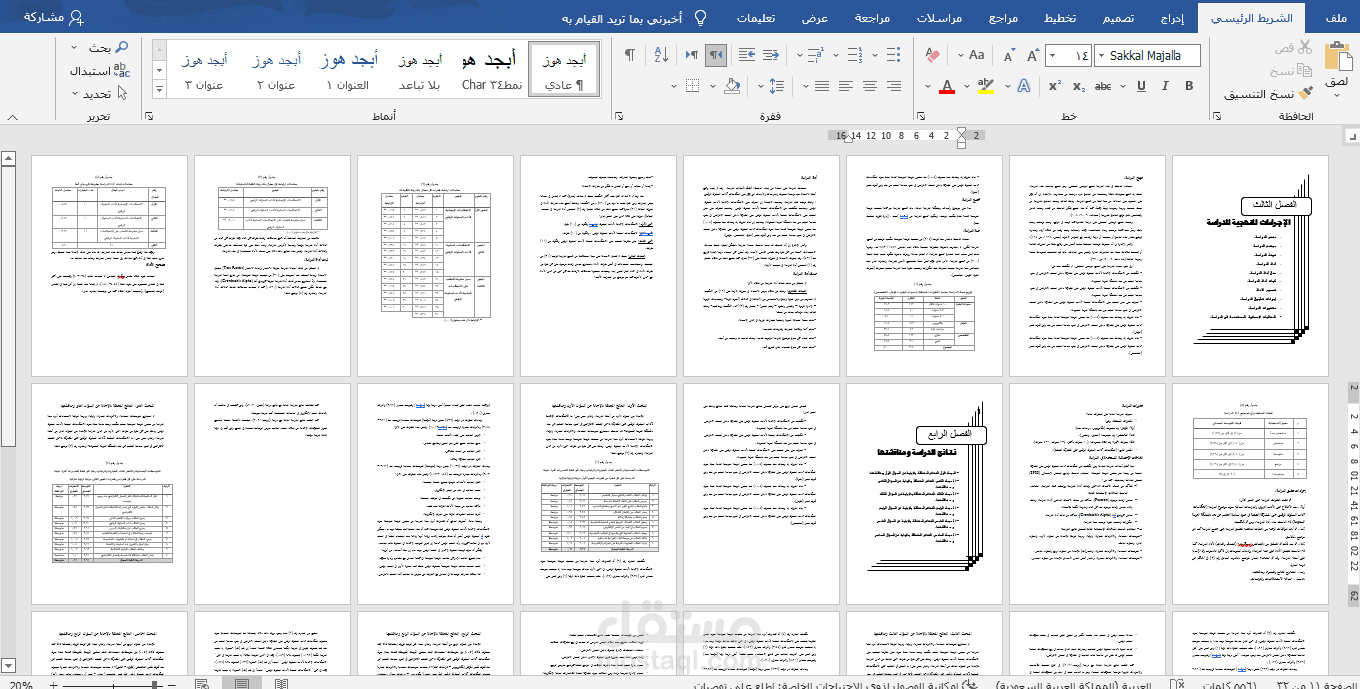Viewport: 1360px width, 689px height.
Task: Toggle Underline formatting (U)
Action: 1141,86
